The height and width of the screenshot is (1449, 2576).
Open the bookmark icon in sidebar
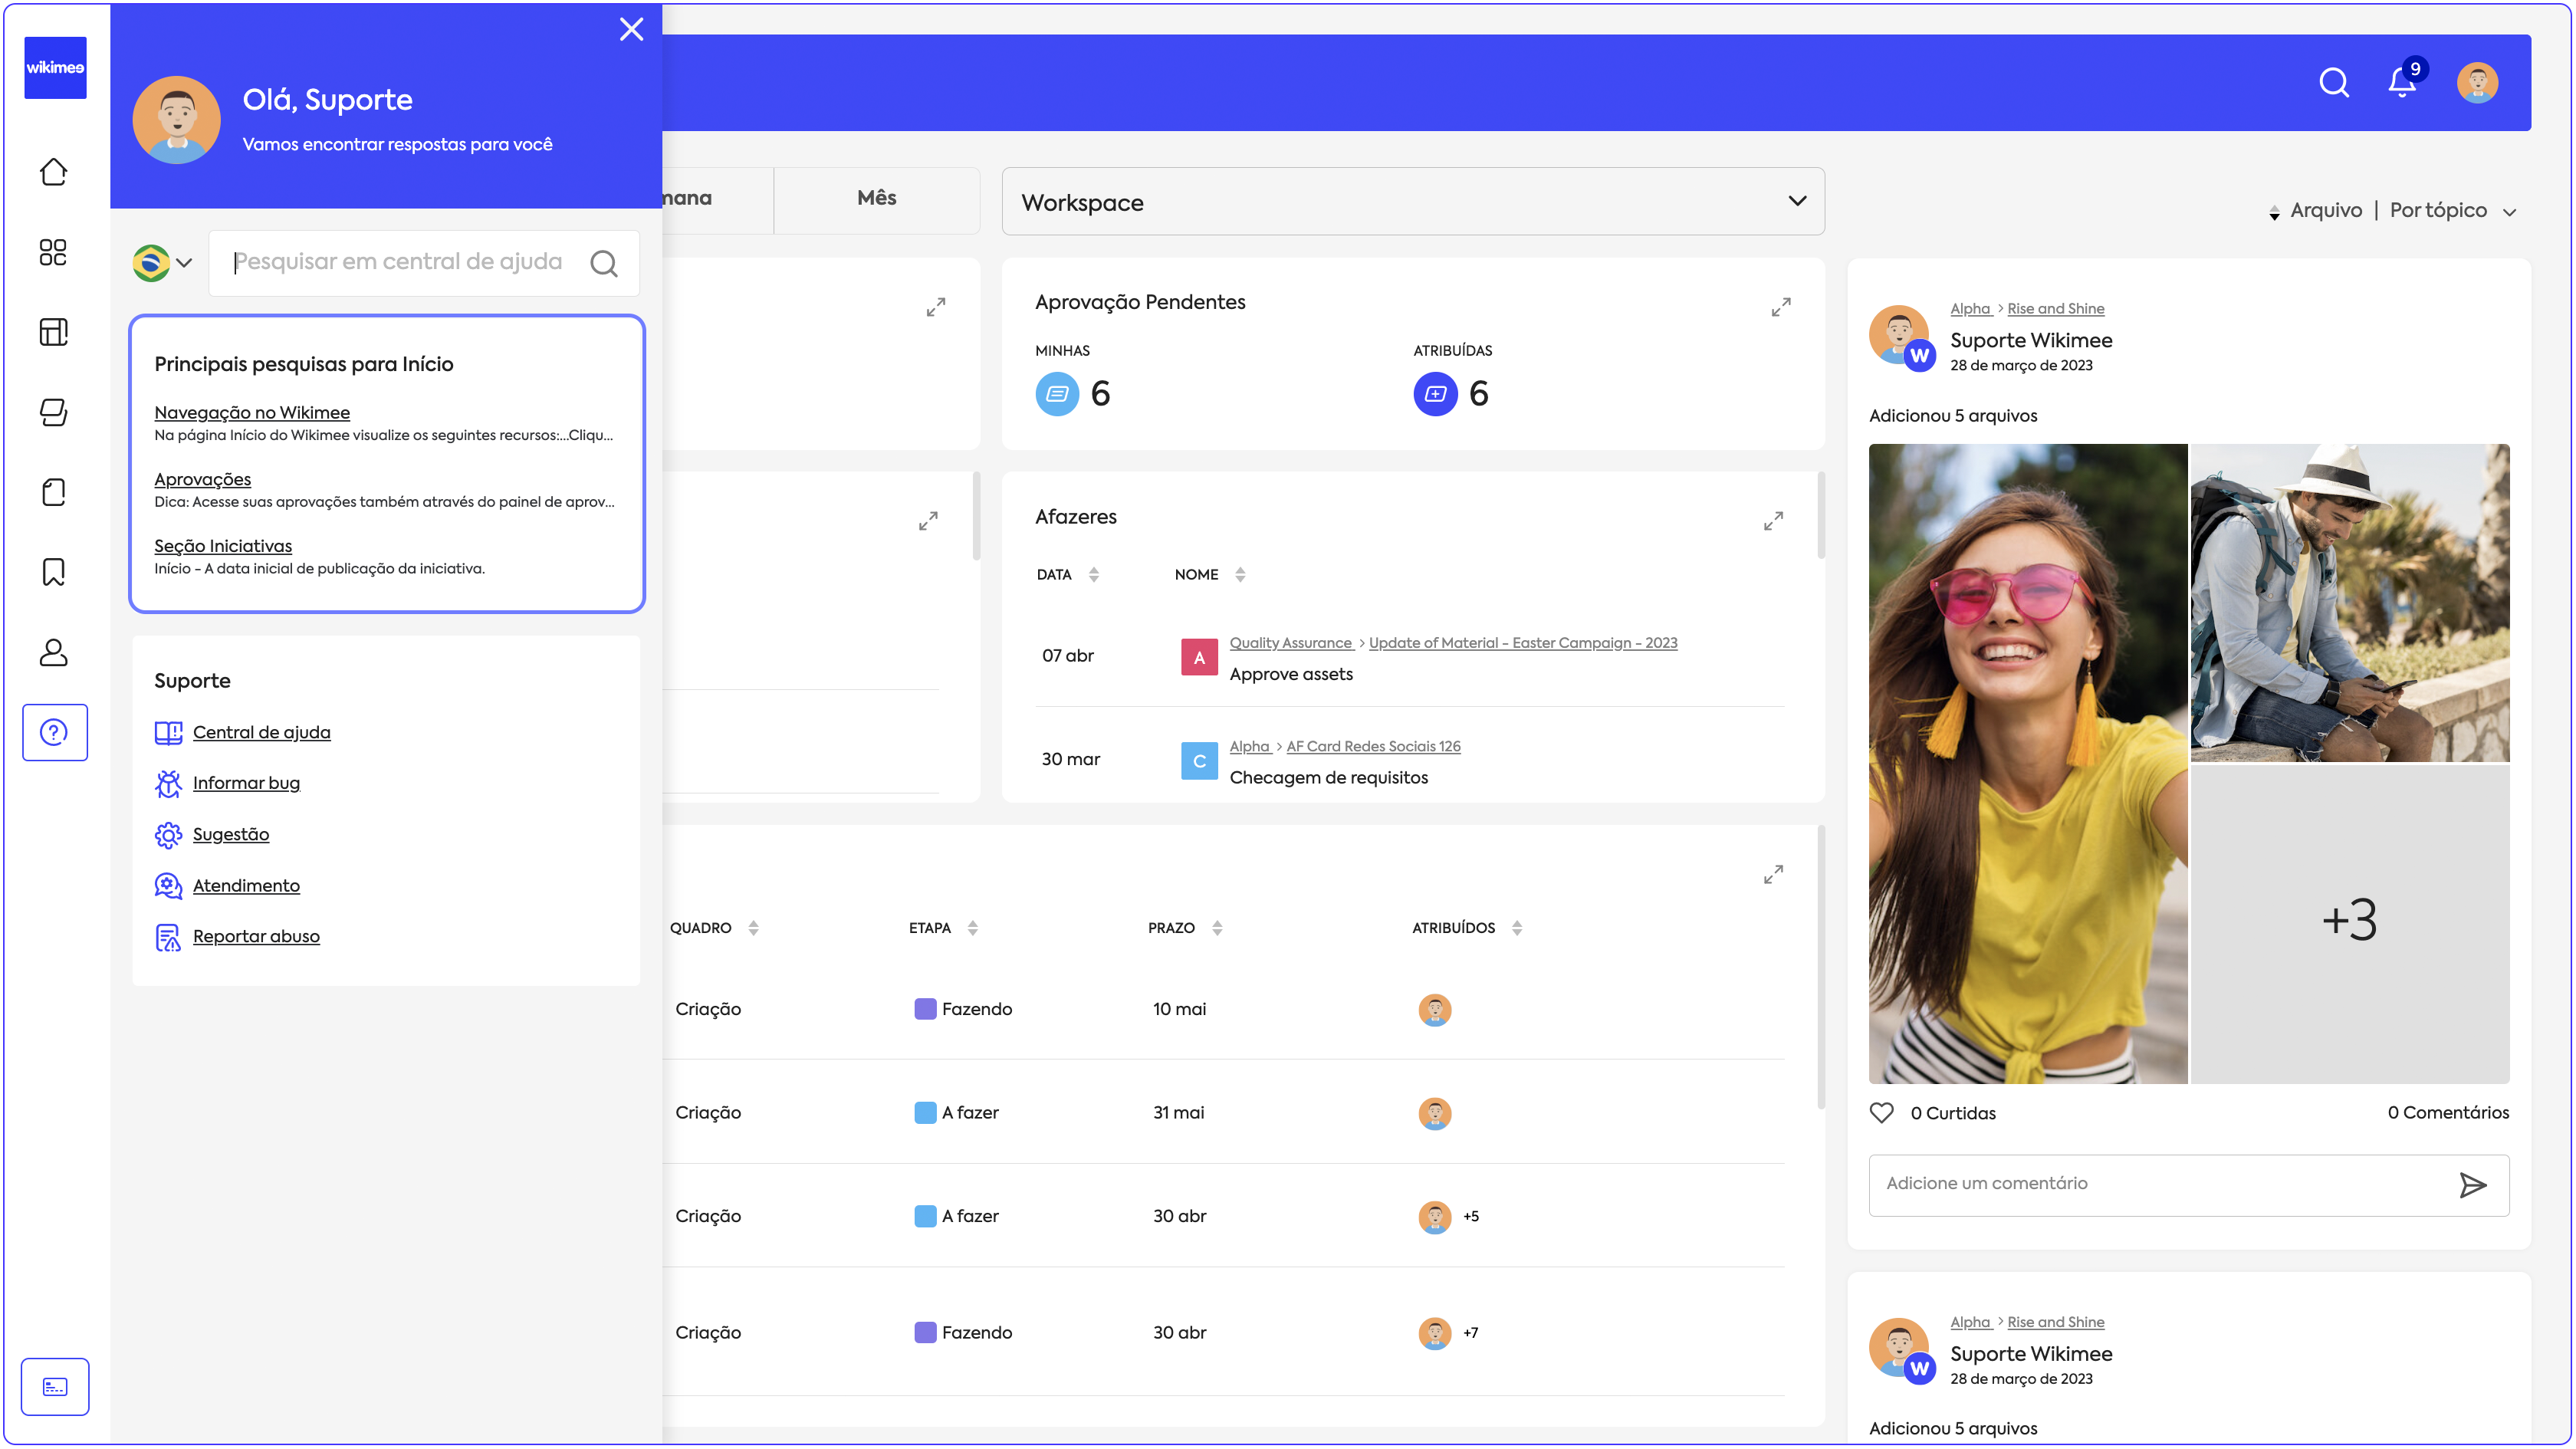[54, 572]
